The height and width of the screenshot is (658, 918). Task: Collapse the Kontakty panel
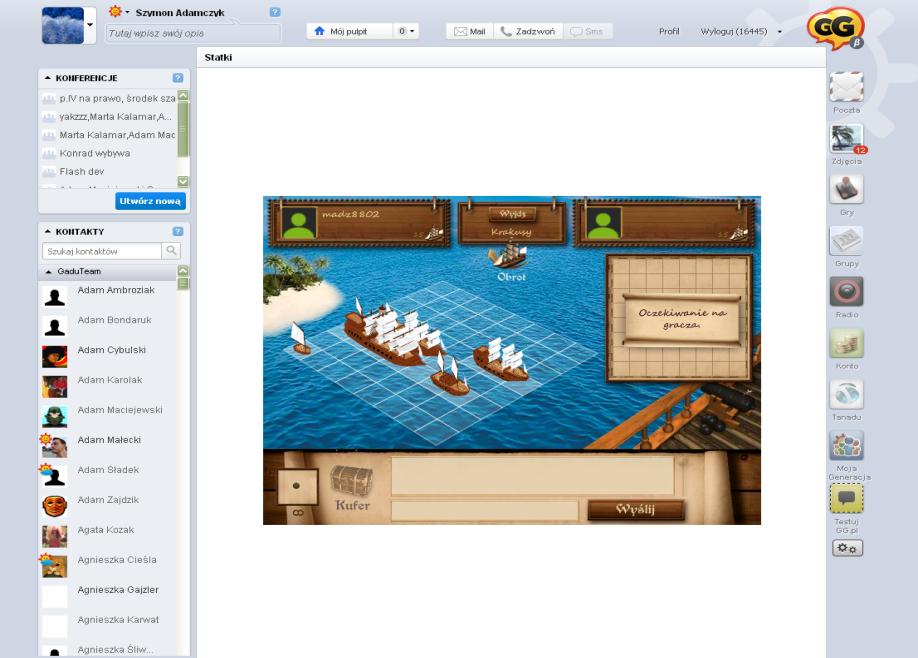click(x=47, y=231)
